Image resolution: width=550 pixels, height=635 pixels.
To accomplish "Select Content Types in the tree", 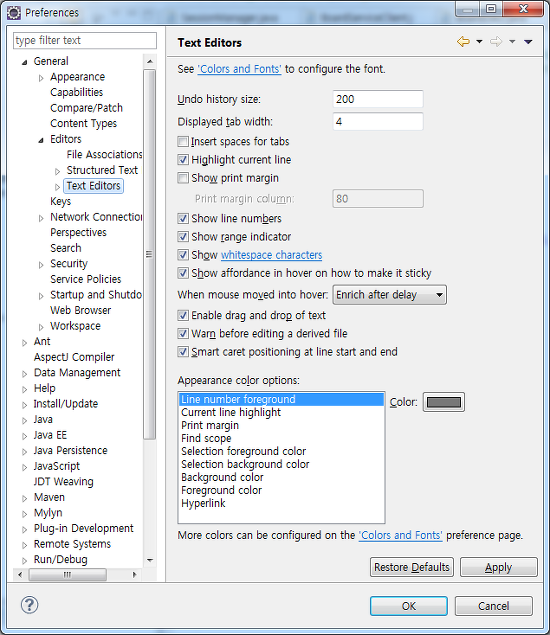I will (83, 124).
